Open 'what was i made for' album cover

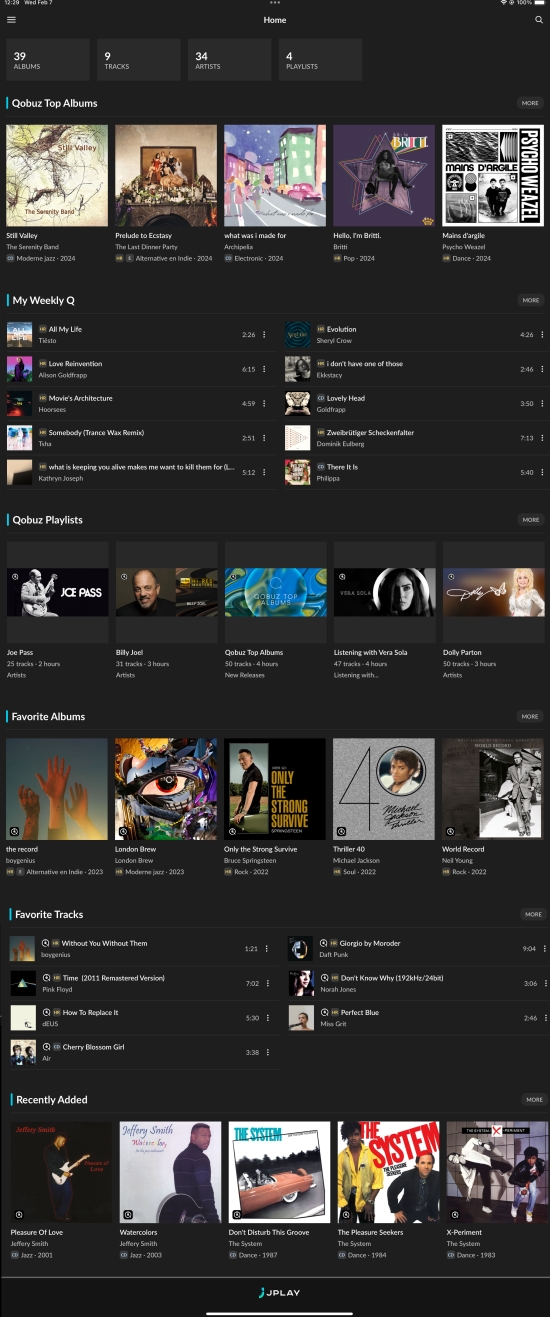[275, 175]
